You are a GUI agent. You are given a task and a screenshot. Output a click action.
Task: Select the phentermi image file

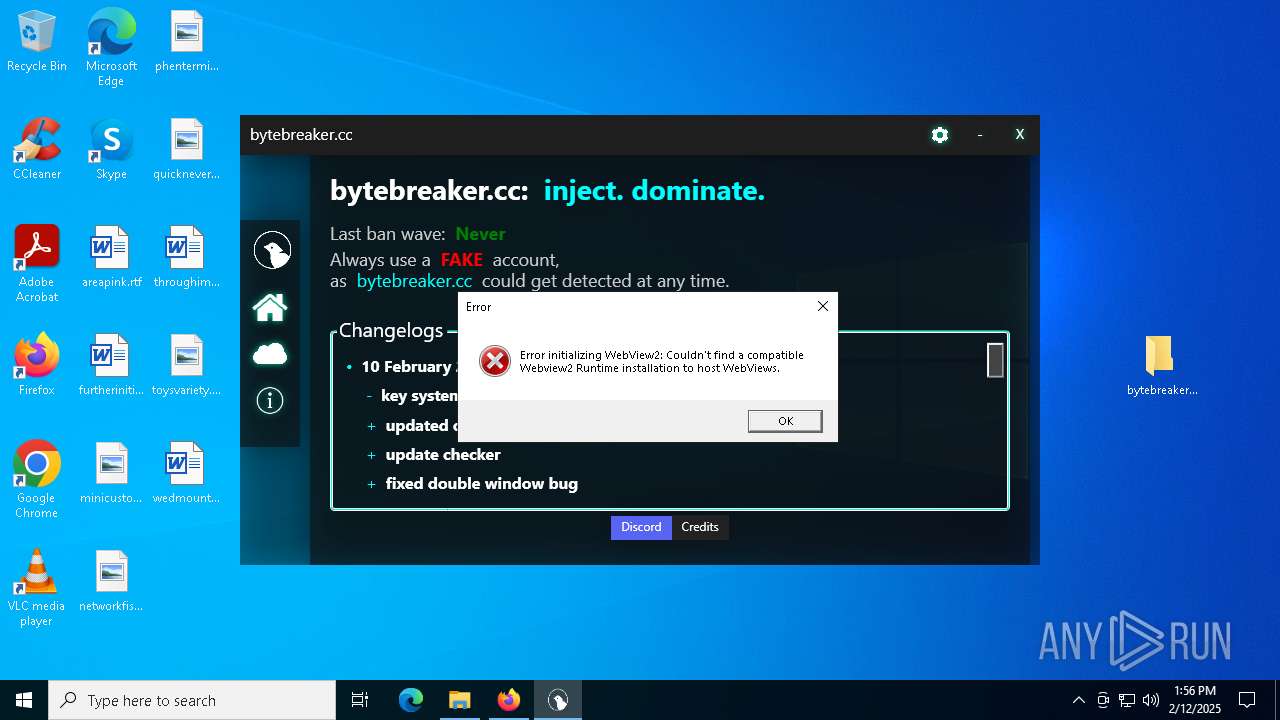click(x=187, y=42)
